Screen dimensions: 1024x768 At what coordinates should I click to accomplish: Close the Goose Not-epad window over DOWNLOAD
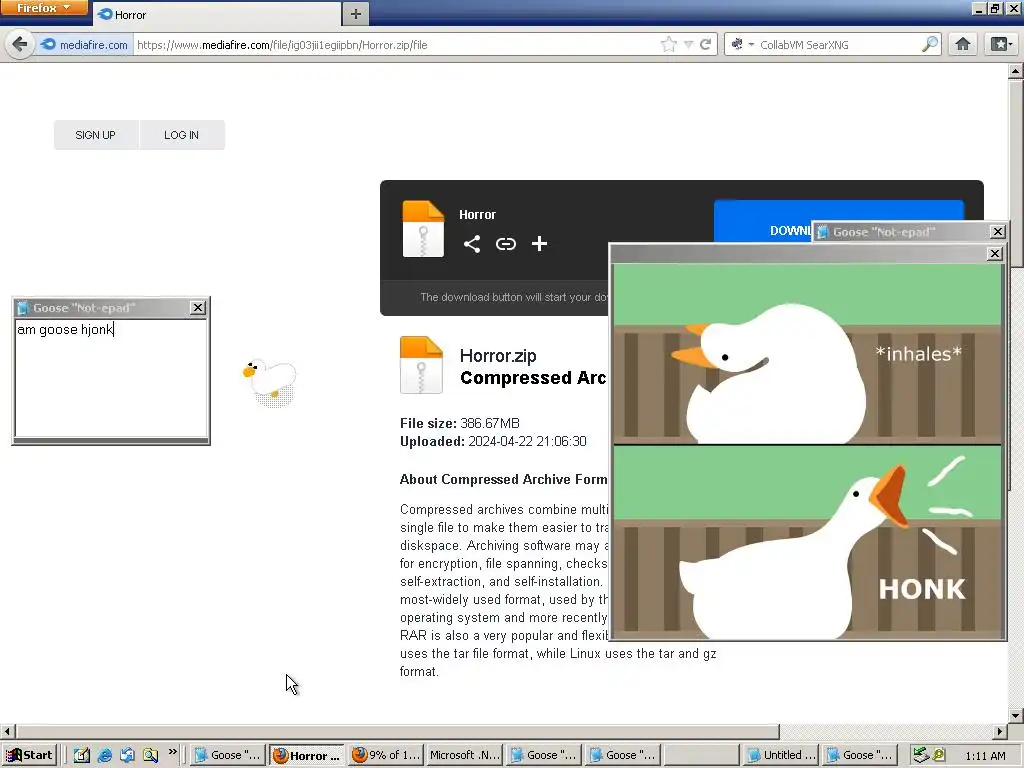point(997,232)
